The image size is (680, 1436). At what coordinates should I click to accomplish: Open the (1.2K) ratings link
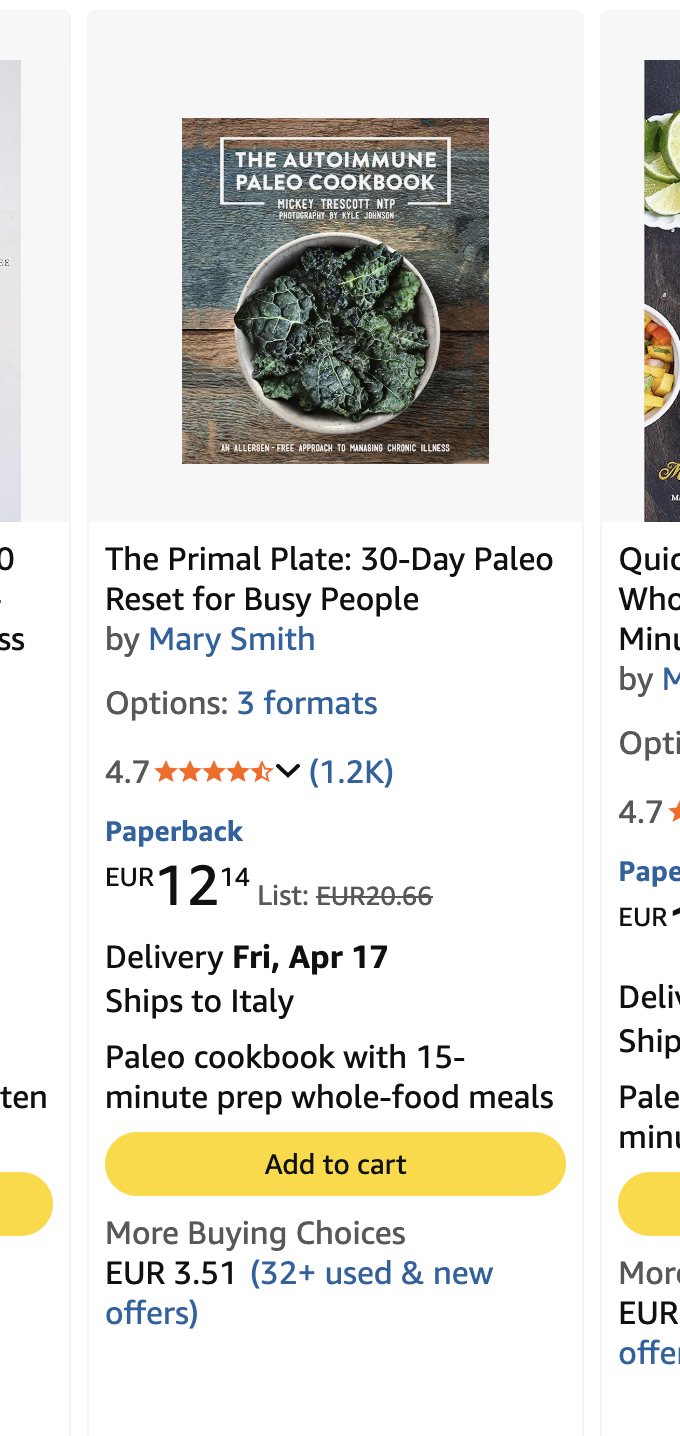click(352, 771)
